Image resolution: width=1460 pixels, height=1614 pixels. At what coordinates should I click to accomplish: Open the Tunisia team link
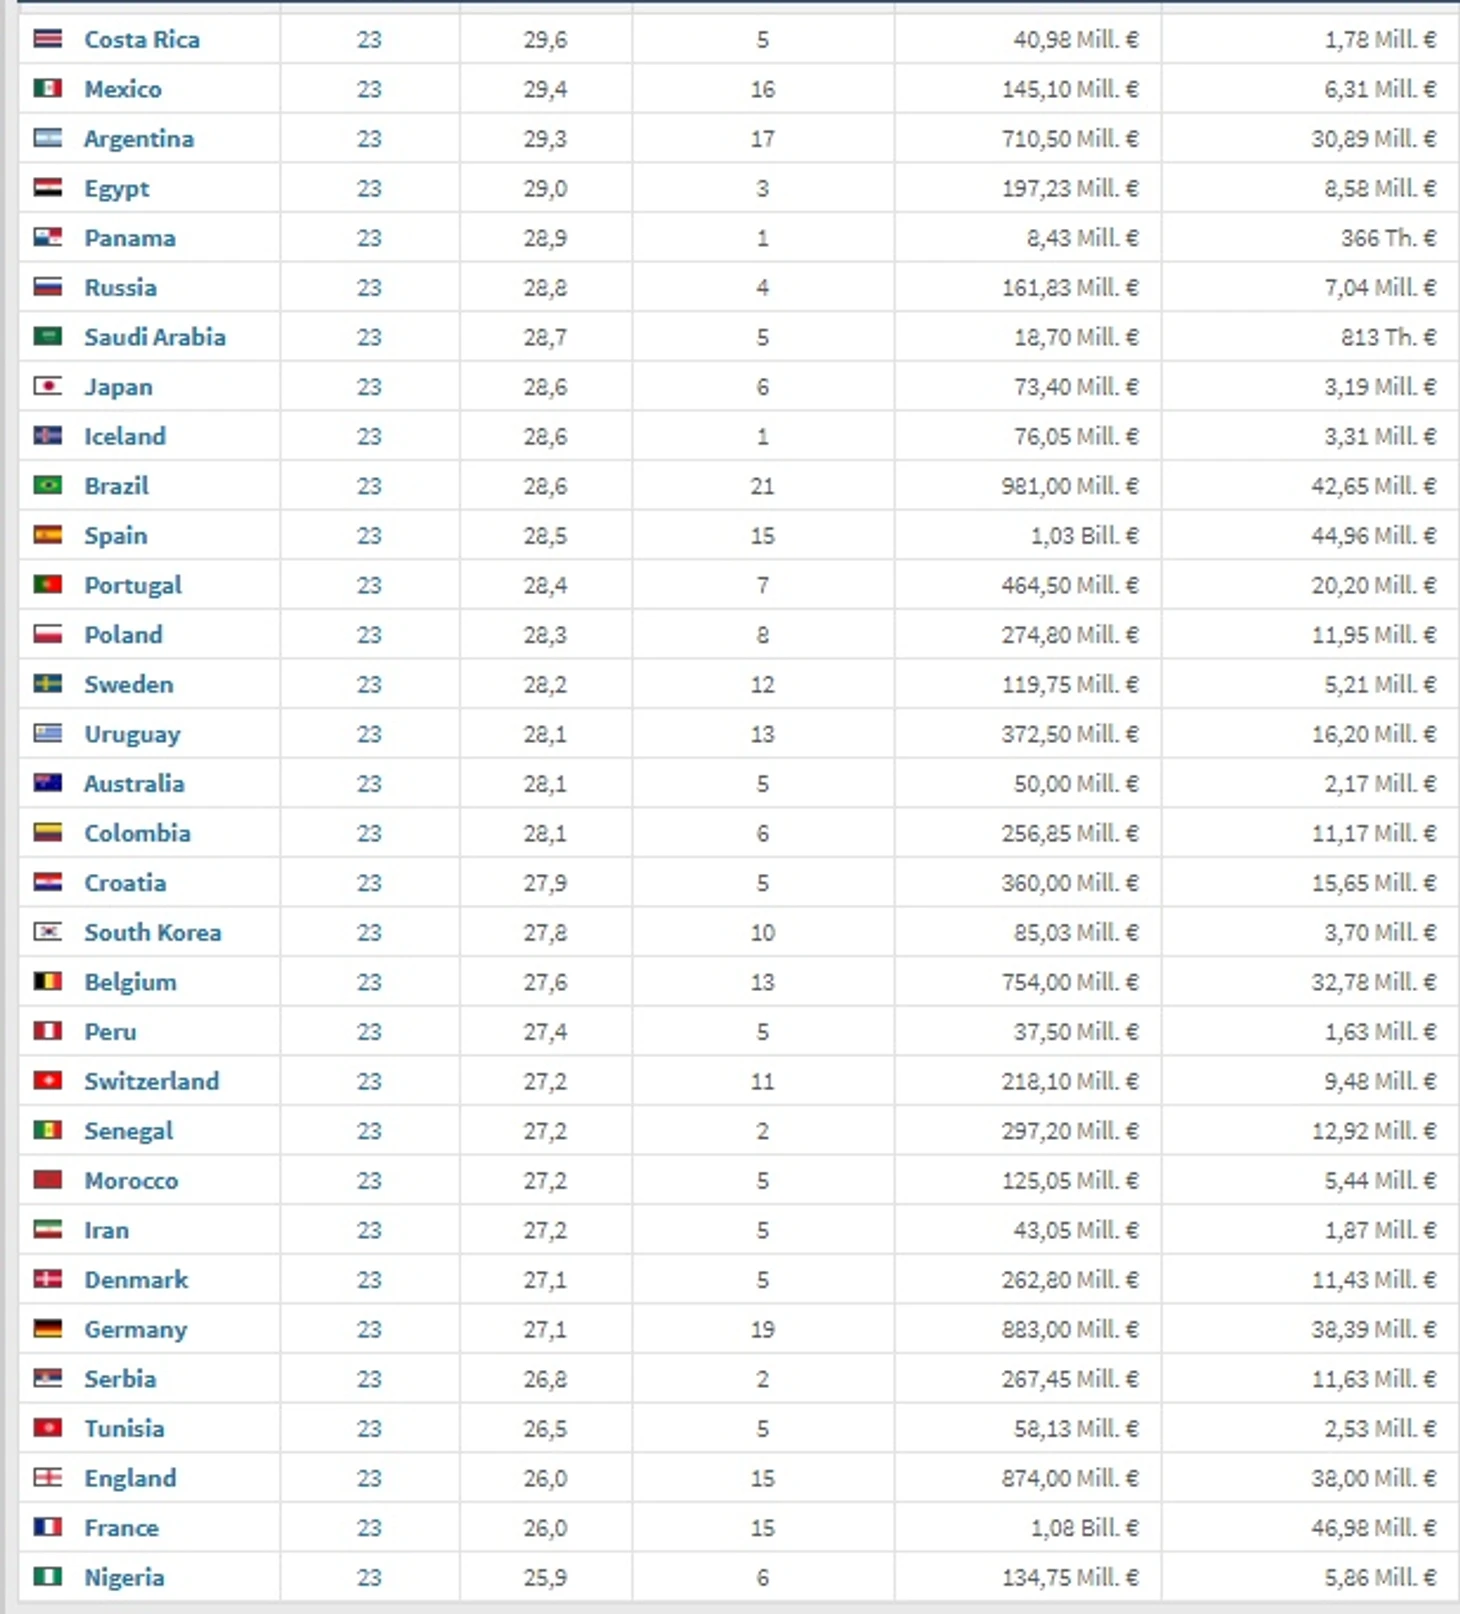coord(124,1429)
